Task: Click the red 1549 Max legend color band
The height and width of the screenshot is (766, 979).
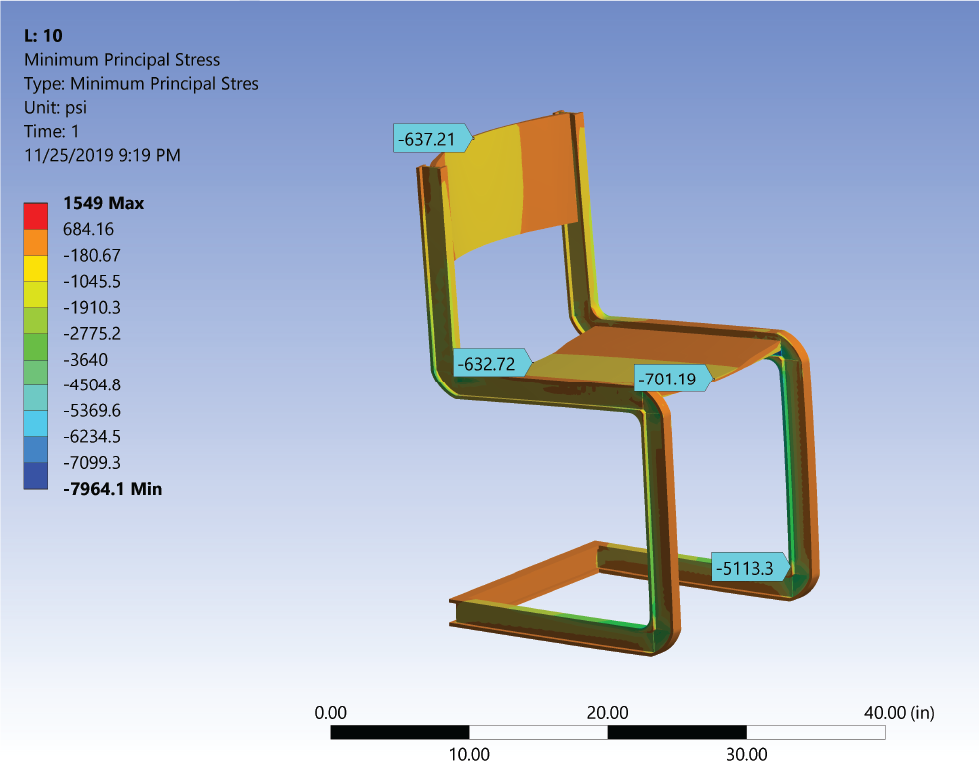Action: 36,216
